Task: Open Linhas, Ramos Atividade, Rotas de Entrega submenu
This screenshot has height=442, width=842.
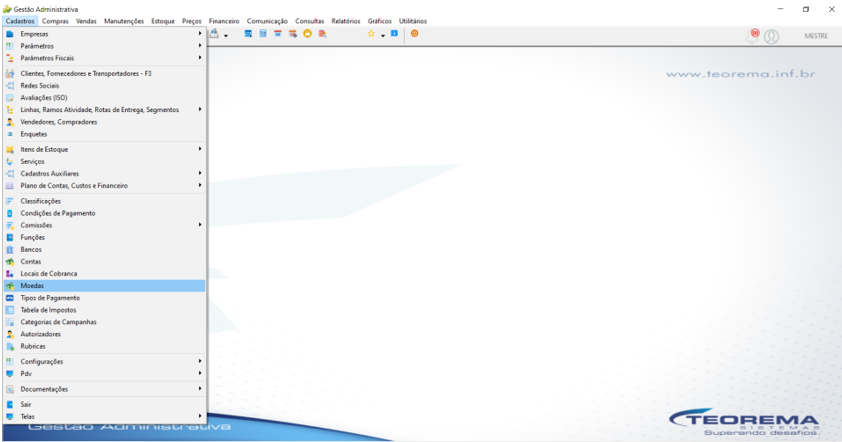Action: pos(104,110)
